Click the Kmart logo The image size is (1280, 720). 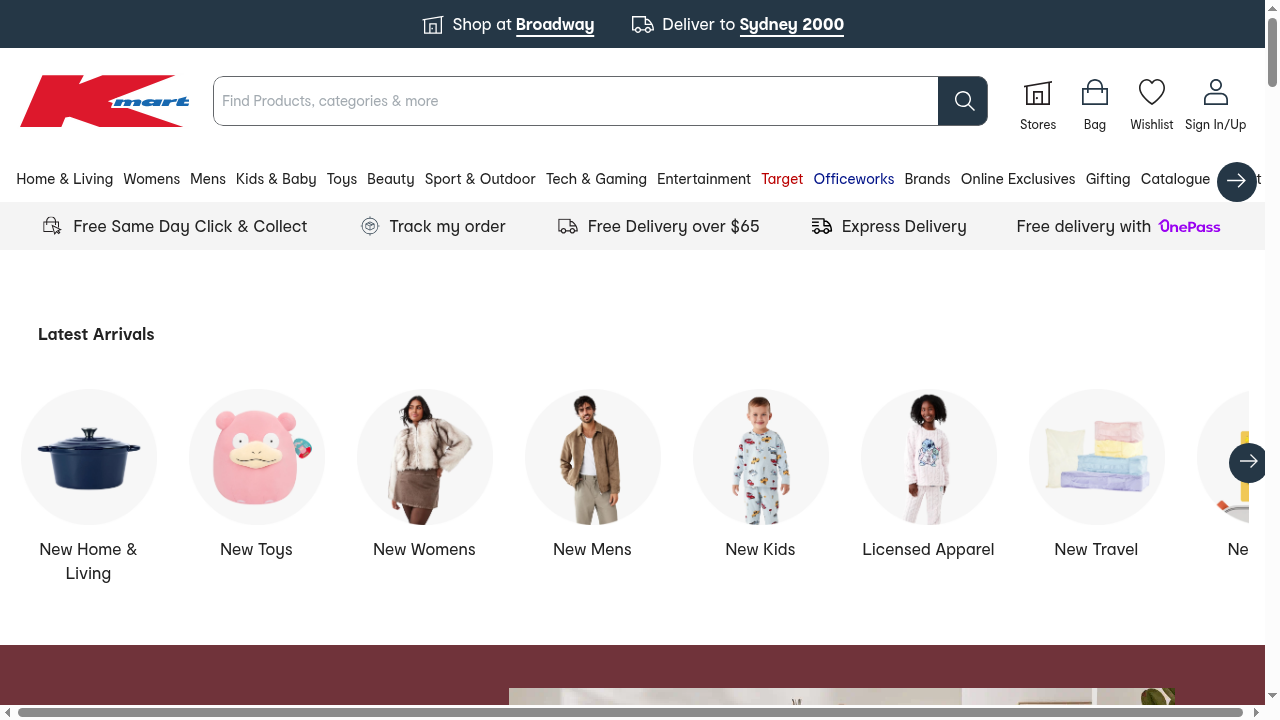click(x=105, y=101)
